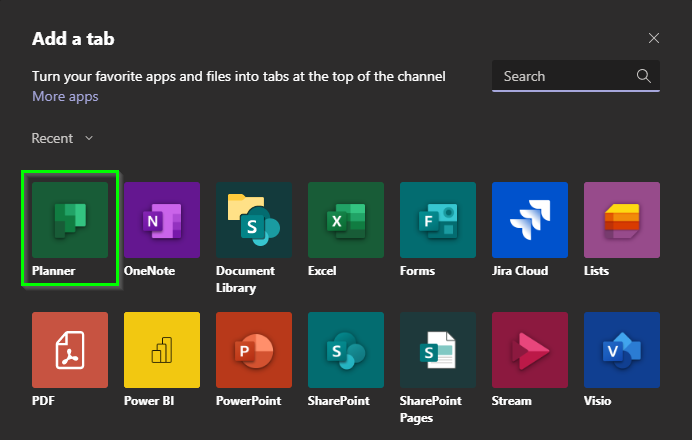Open the Planner app tile

(x=70, y=220)
